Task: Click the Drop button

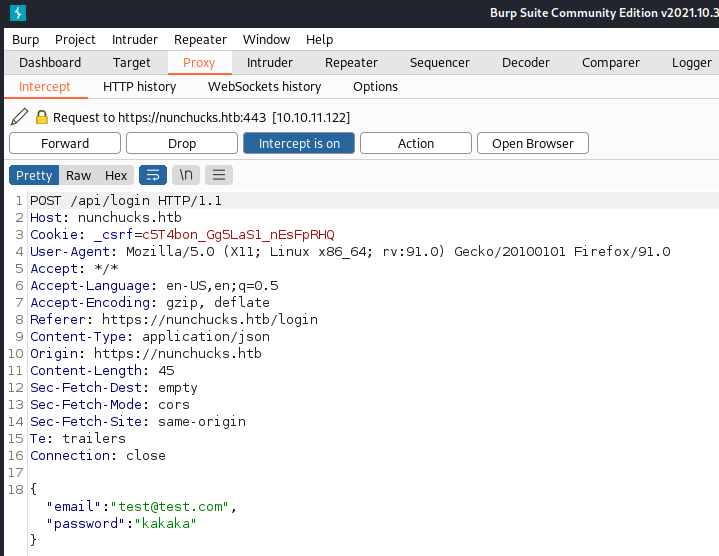Action: [x=182, y=143]
